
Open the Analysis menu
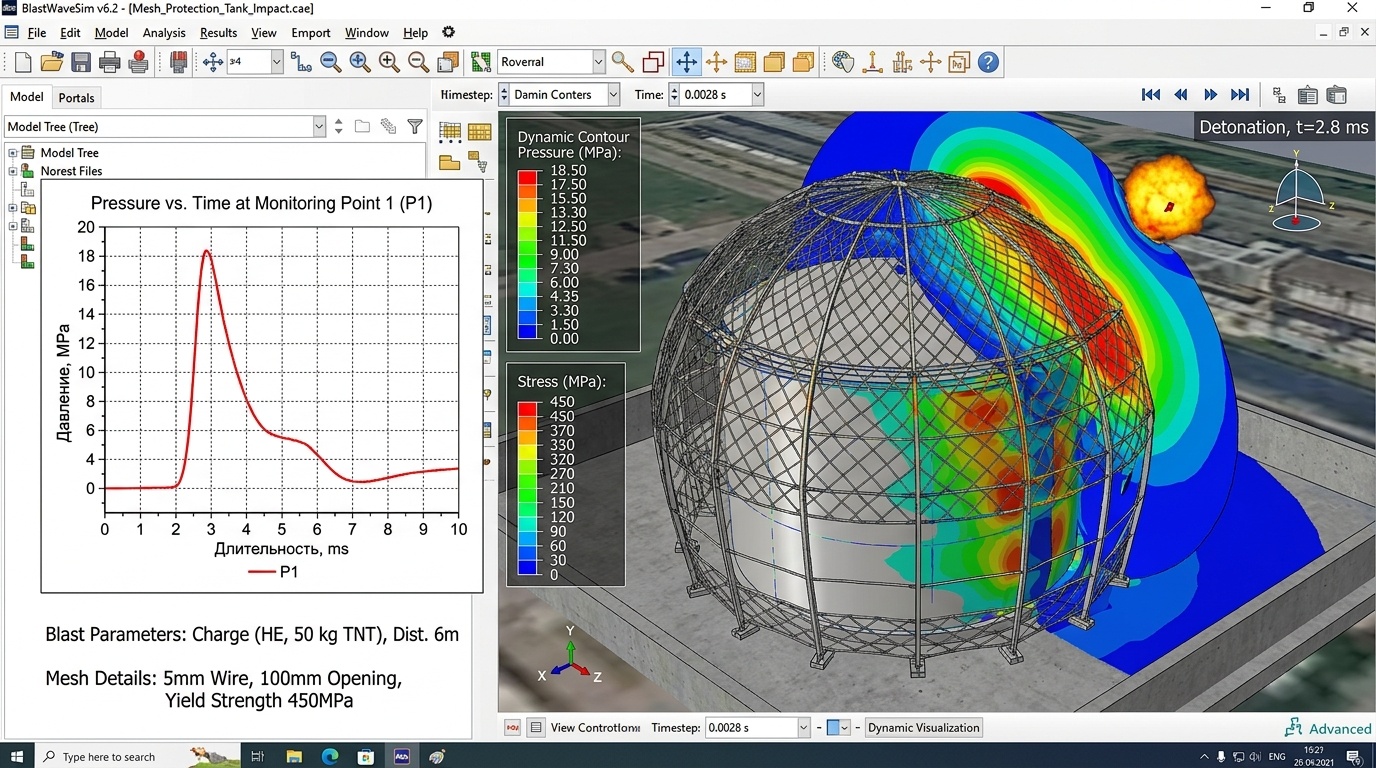pyautogui.click(x=164, y=33)
